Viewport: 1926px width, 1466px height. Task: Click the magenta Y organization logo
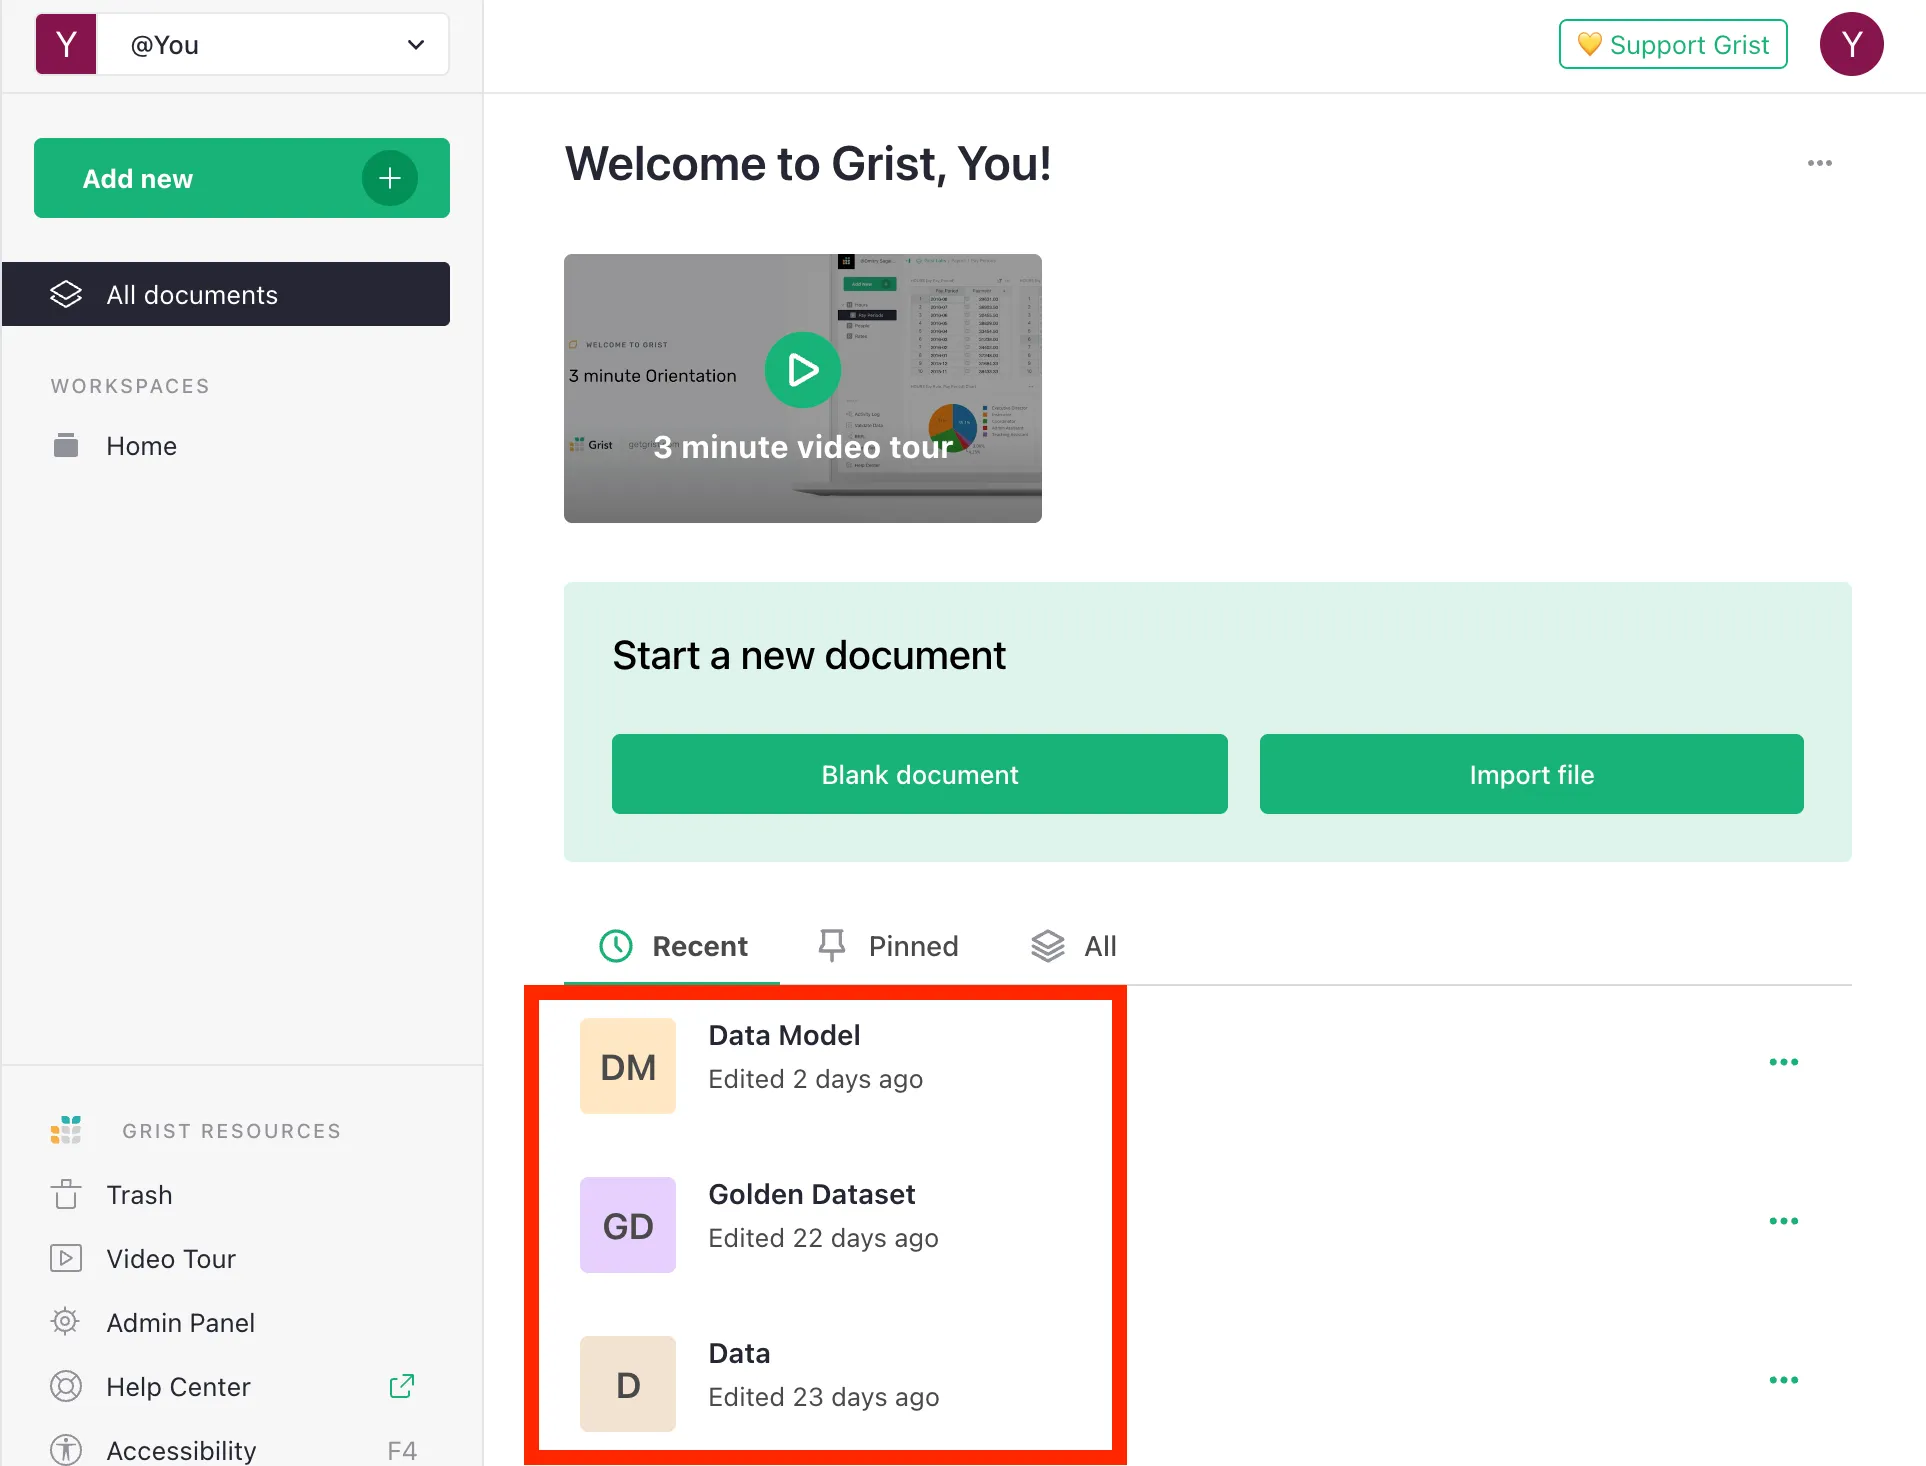(x=66, y=44)
